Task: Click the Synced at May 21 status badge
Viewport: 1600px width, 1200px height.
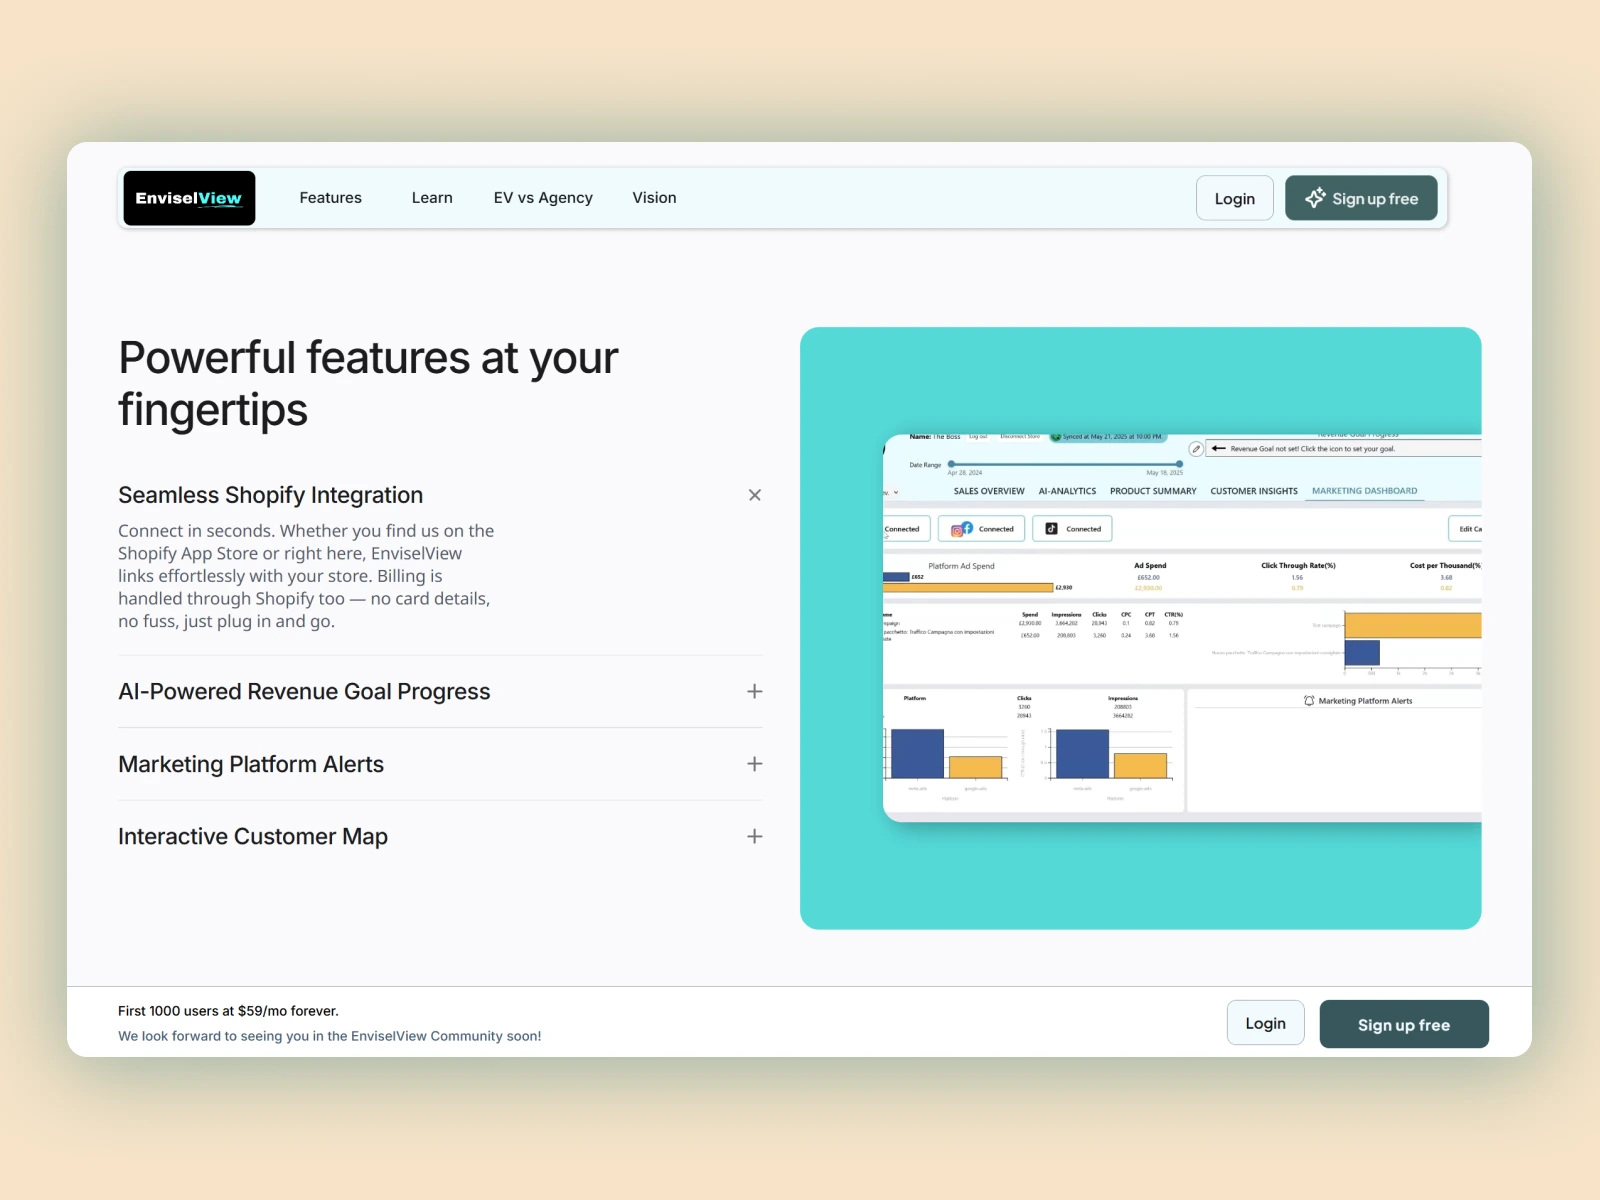Action: pyautogui.click(x=1107, y=437)
